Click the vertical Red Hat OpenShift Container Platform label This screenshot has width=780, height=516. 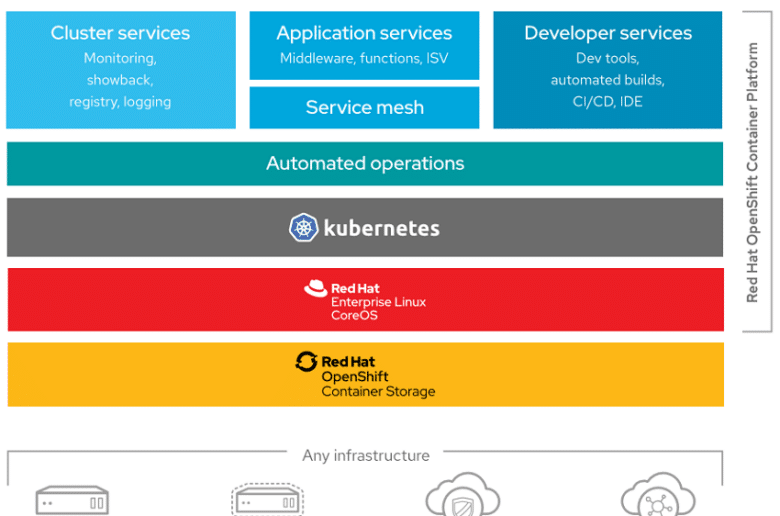(x=752, y=172)
